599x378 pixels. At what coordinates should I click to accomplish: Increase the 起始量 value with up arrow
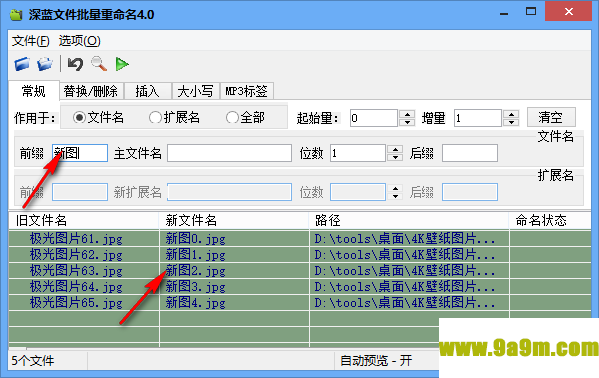coord(407,114)
